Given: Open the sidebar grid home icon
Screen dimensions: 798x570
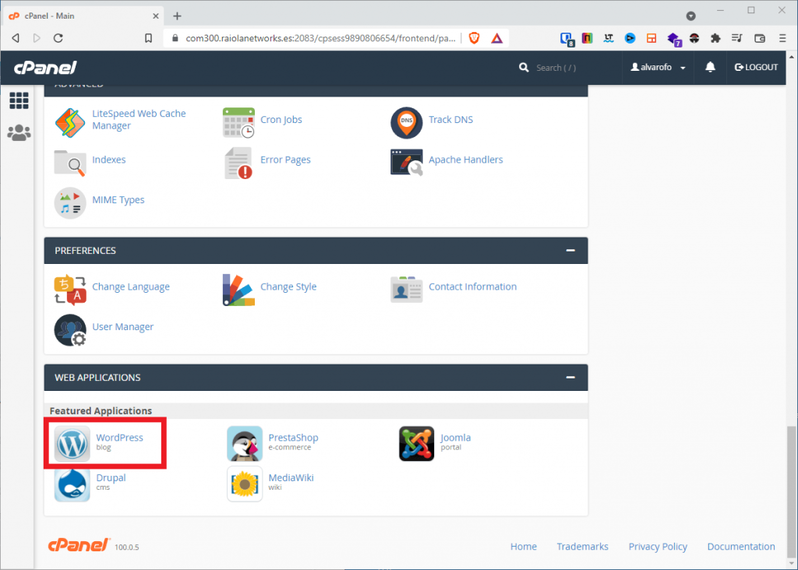Looking at the screenshot, I should point(19,101).
